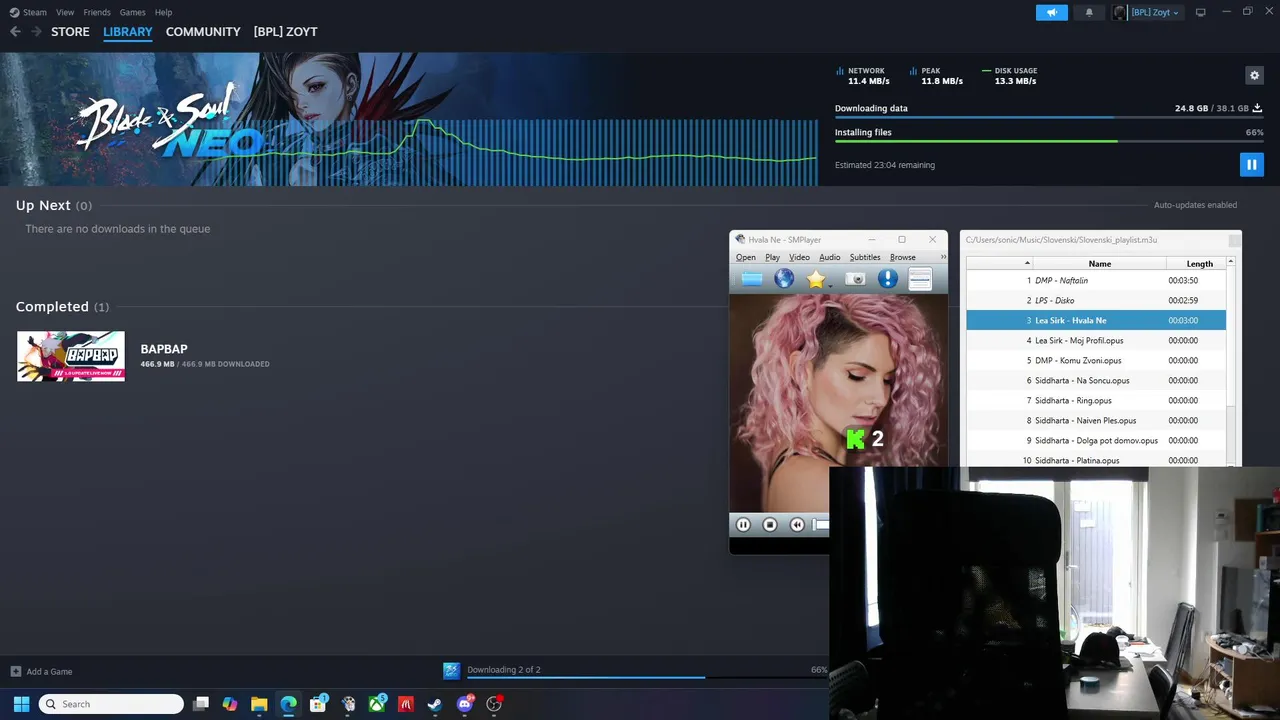Open the COMMUNITY tab
The image size is (1280, 720).
(x=203, y=32)
